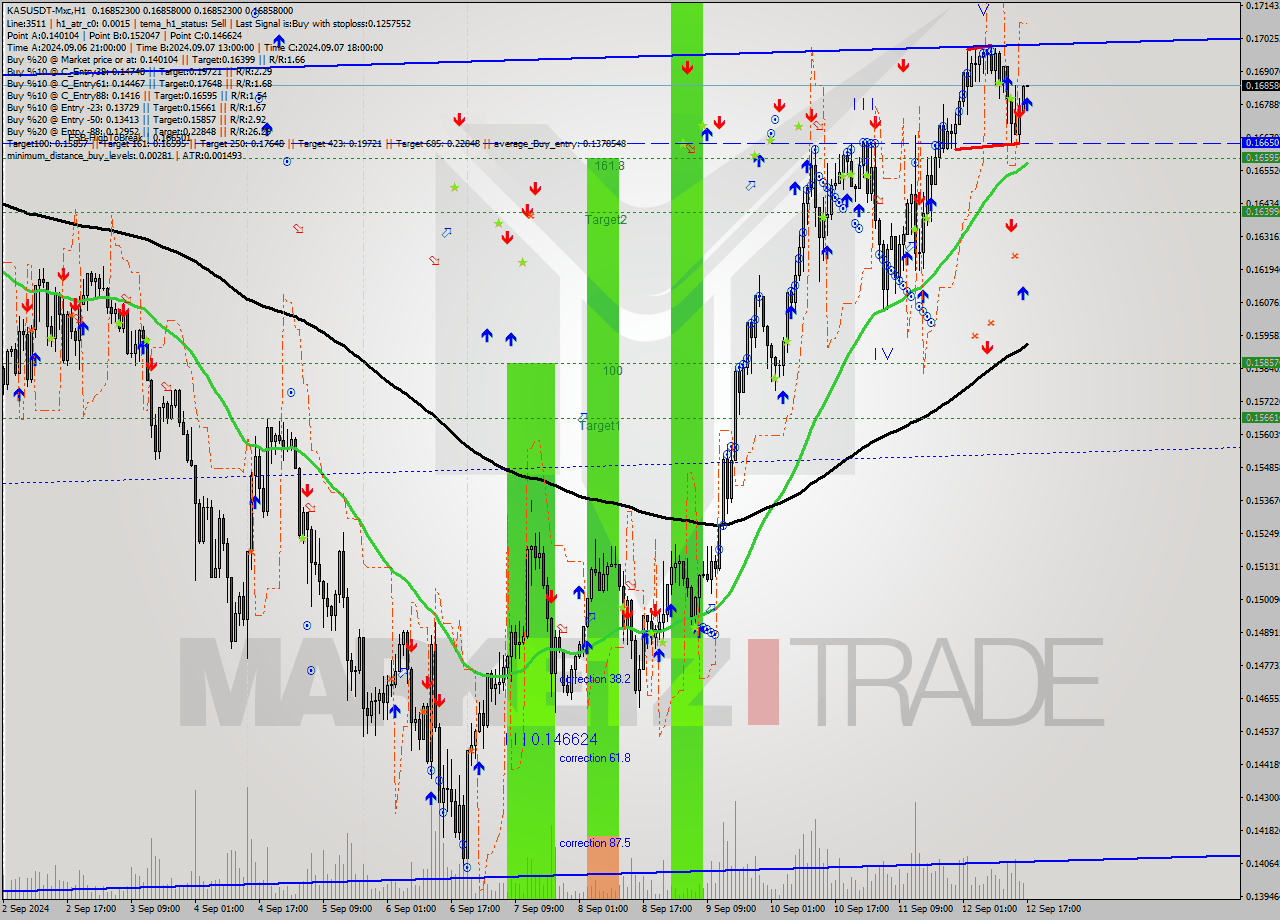Click the '7 Sep 09:00' time axis label
Viewport: 1280px width, 920px height.
point(540,909)
